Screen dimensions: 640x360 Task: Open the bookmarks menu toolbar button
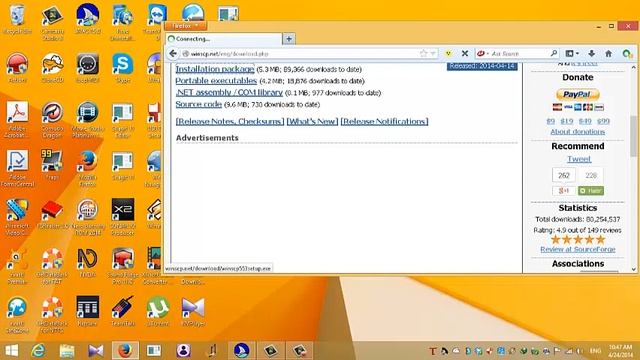point(571,53)
